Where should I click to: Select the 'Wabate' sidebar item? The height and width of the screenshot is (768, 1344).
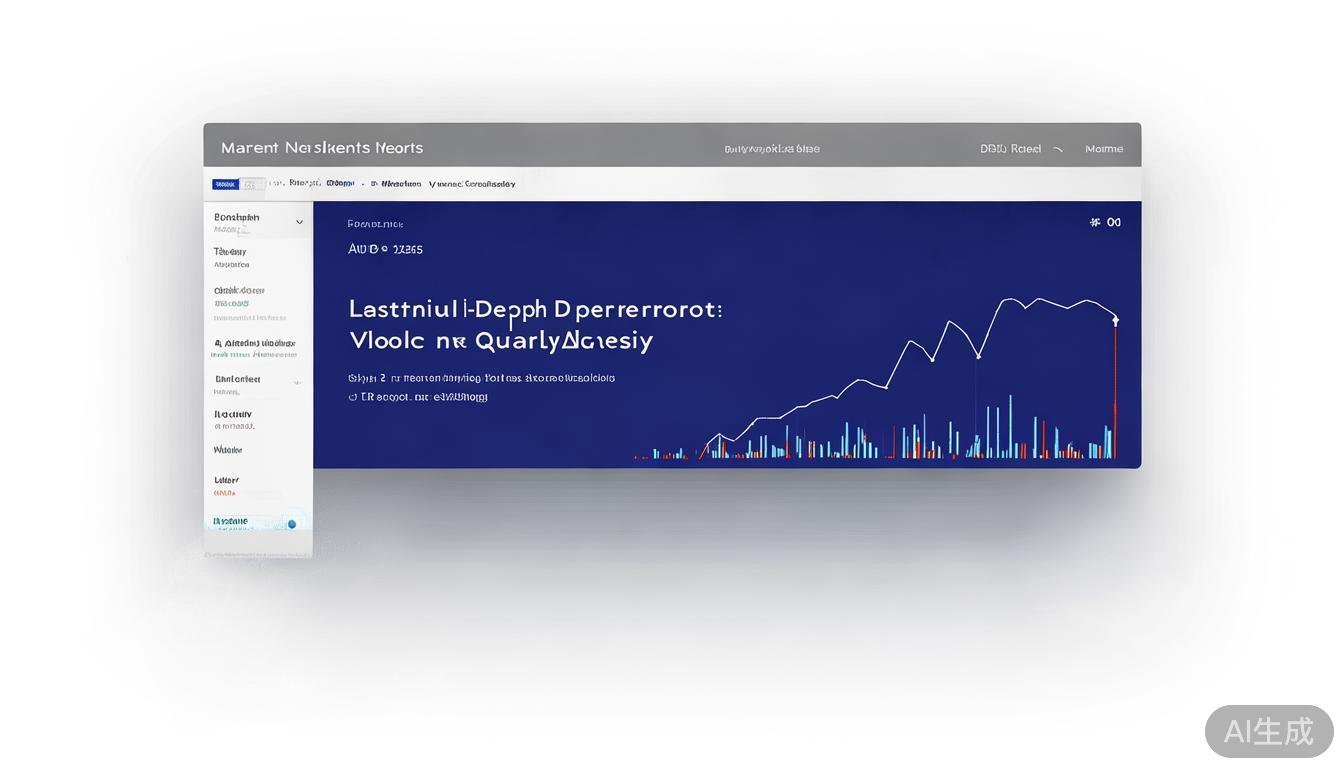tap(228, 450)
